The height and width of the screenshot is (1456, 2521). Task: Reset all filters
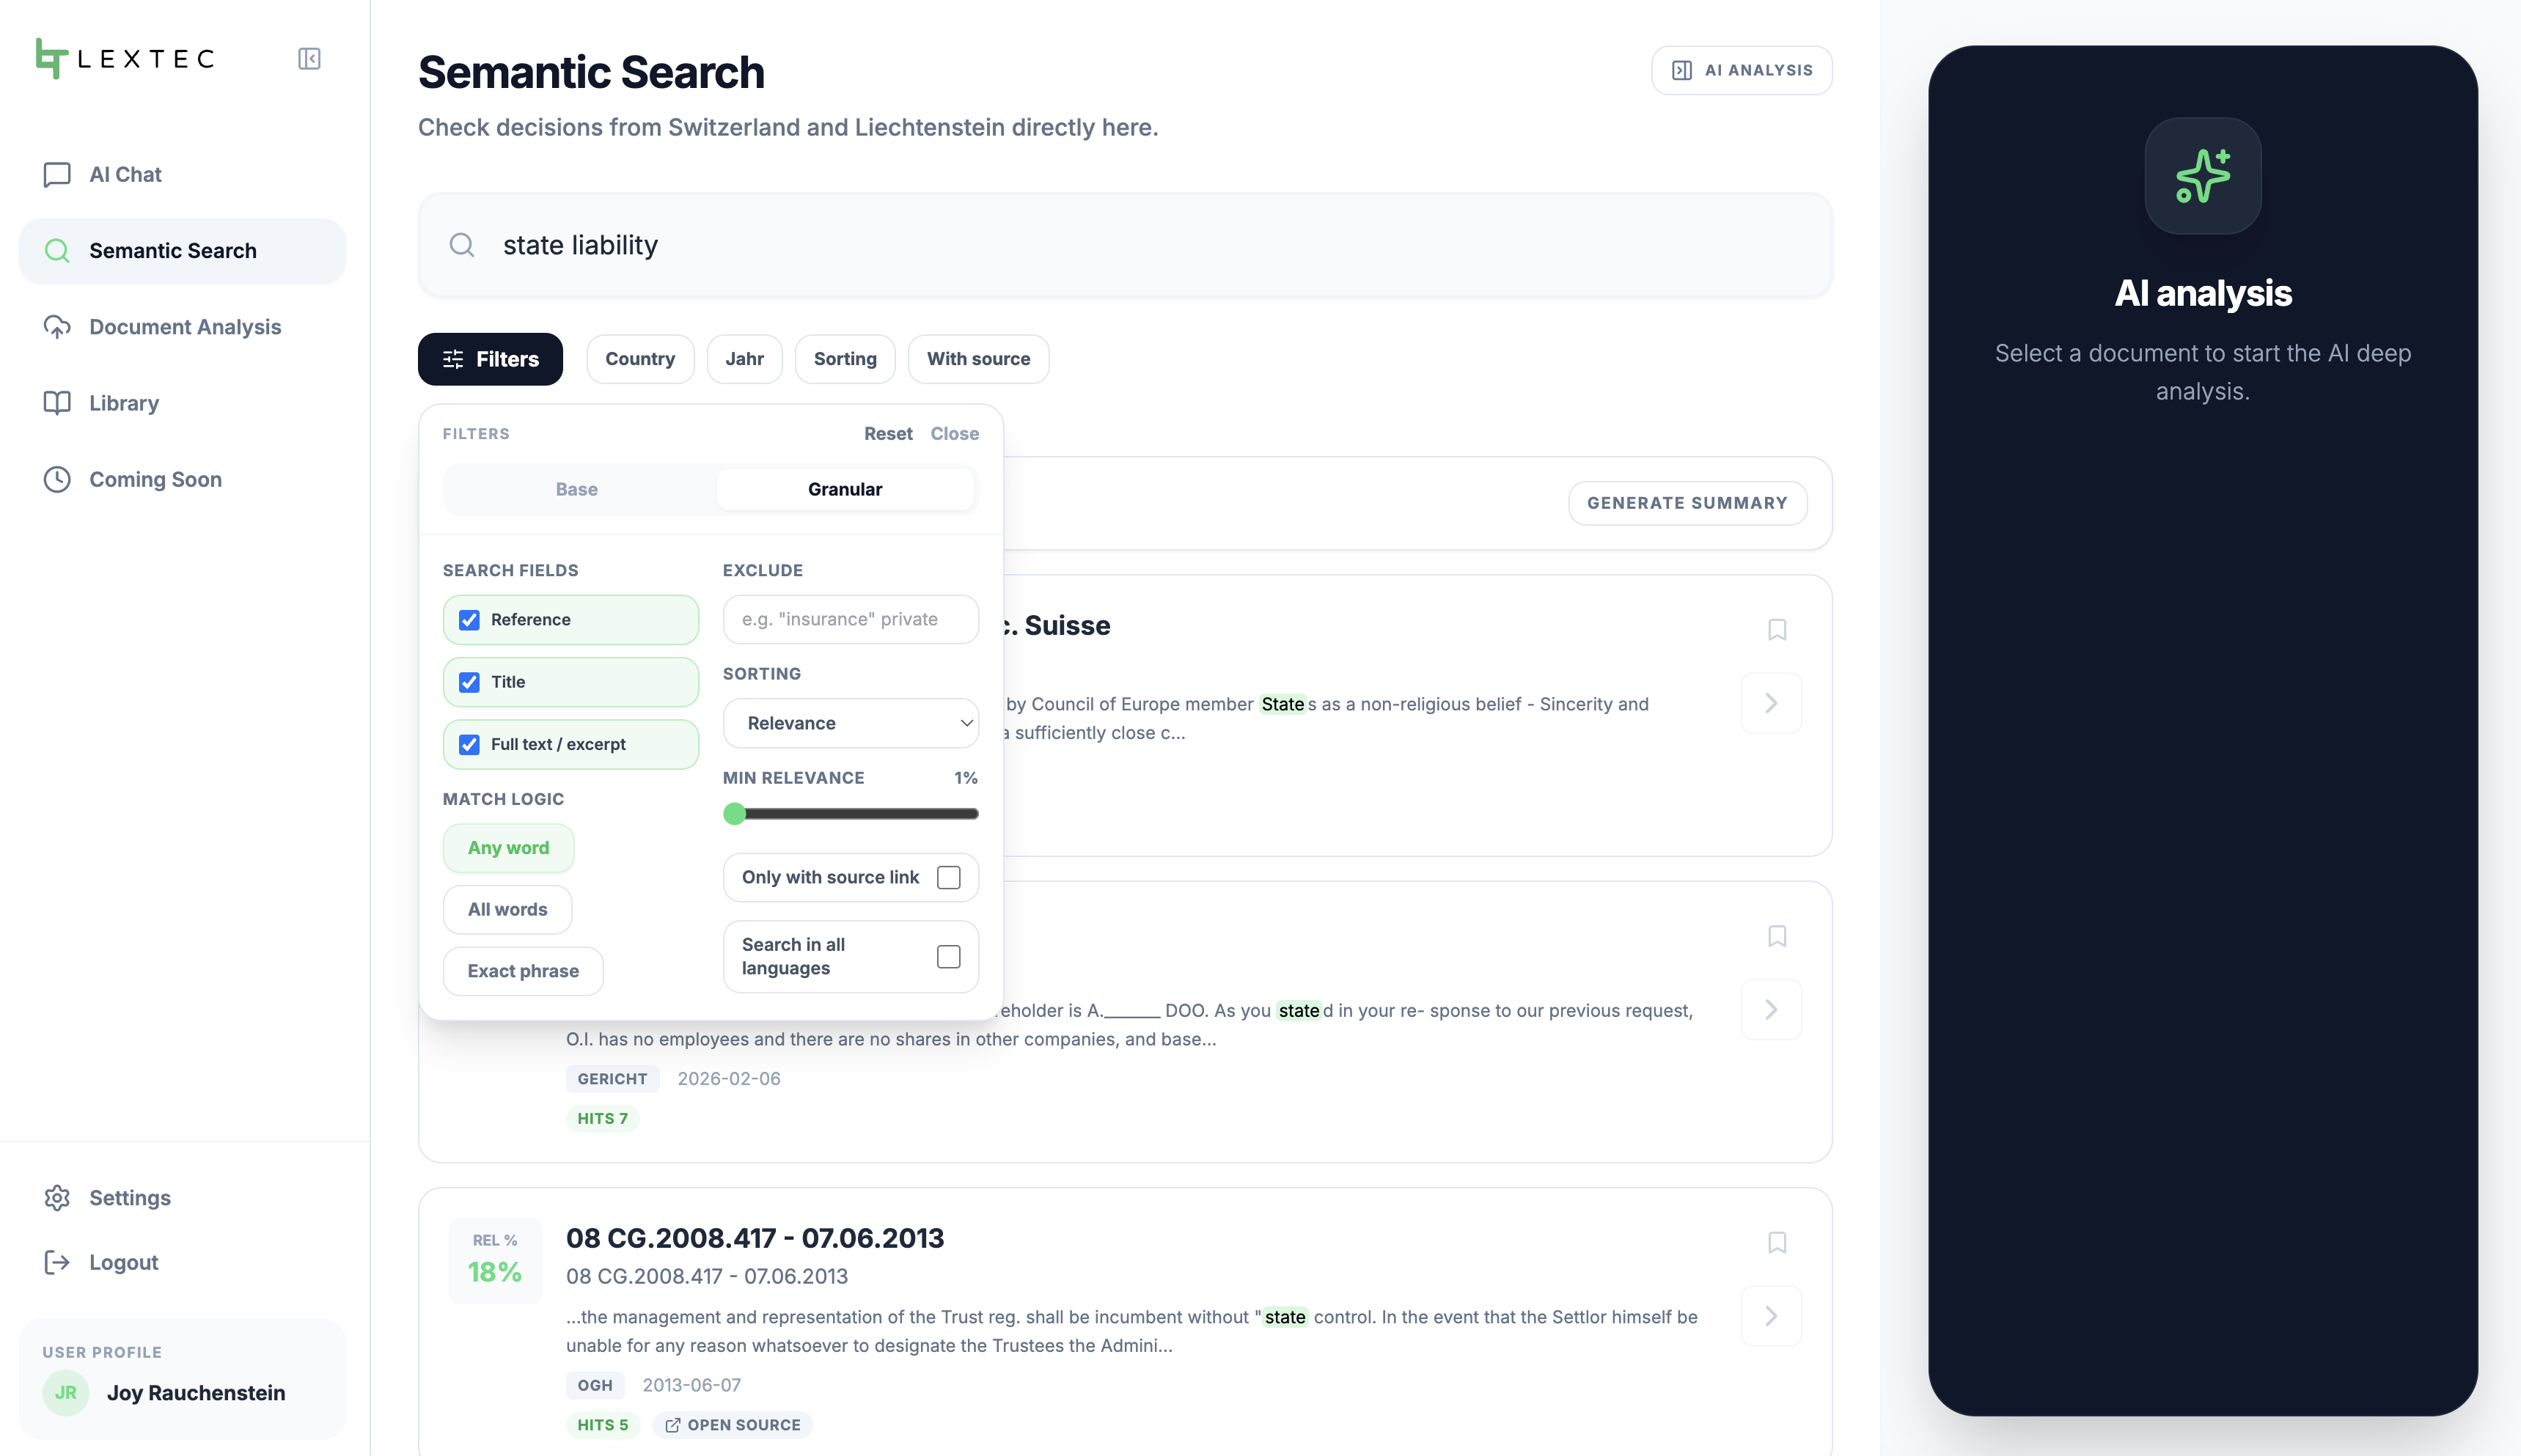pos(888,433)
